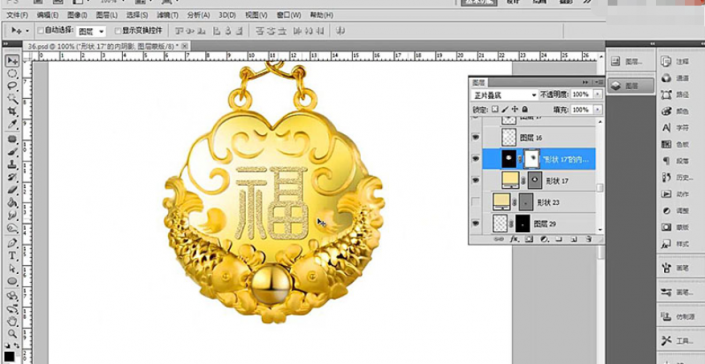Open the 填充 fill value arrow

click(x=598, y=110)
